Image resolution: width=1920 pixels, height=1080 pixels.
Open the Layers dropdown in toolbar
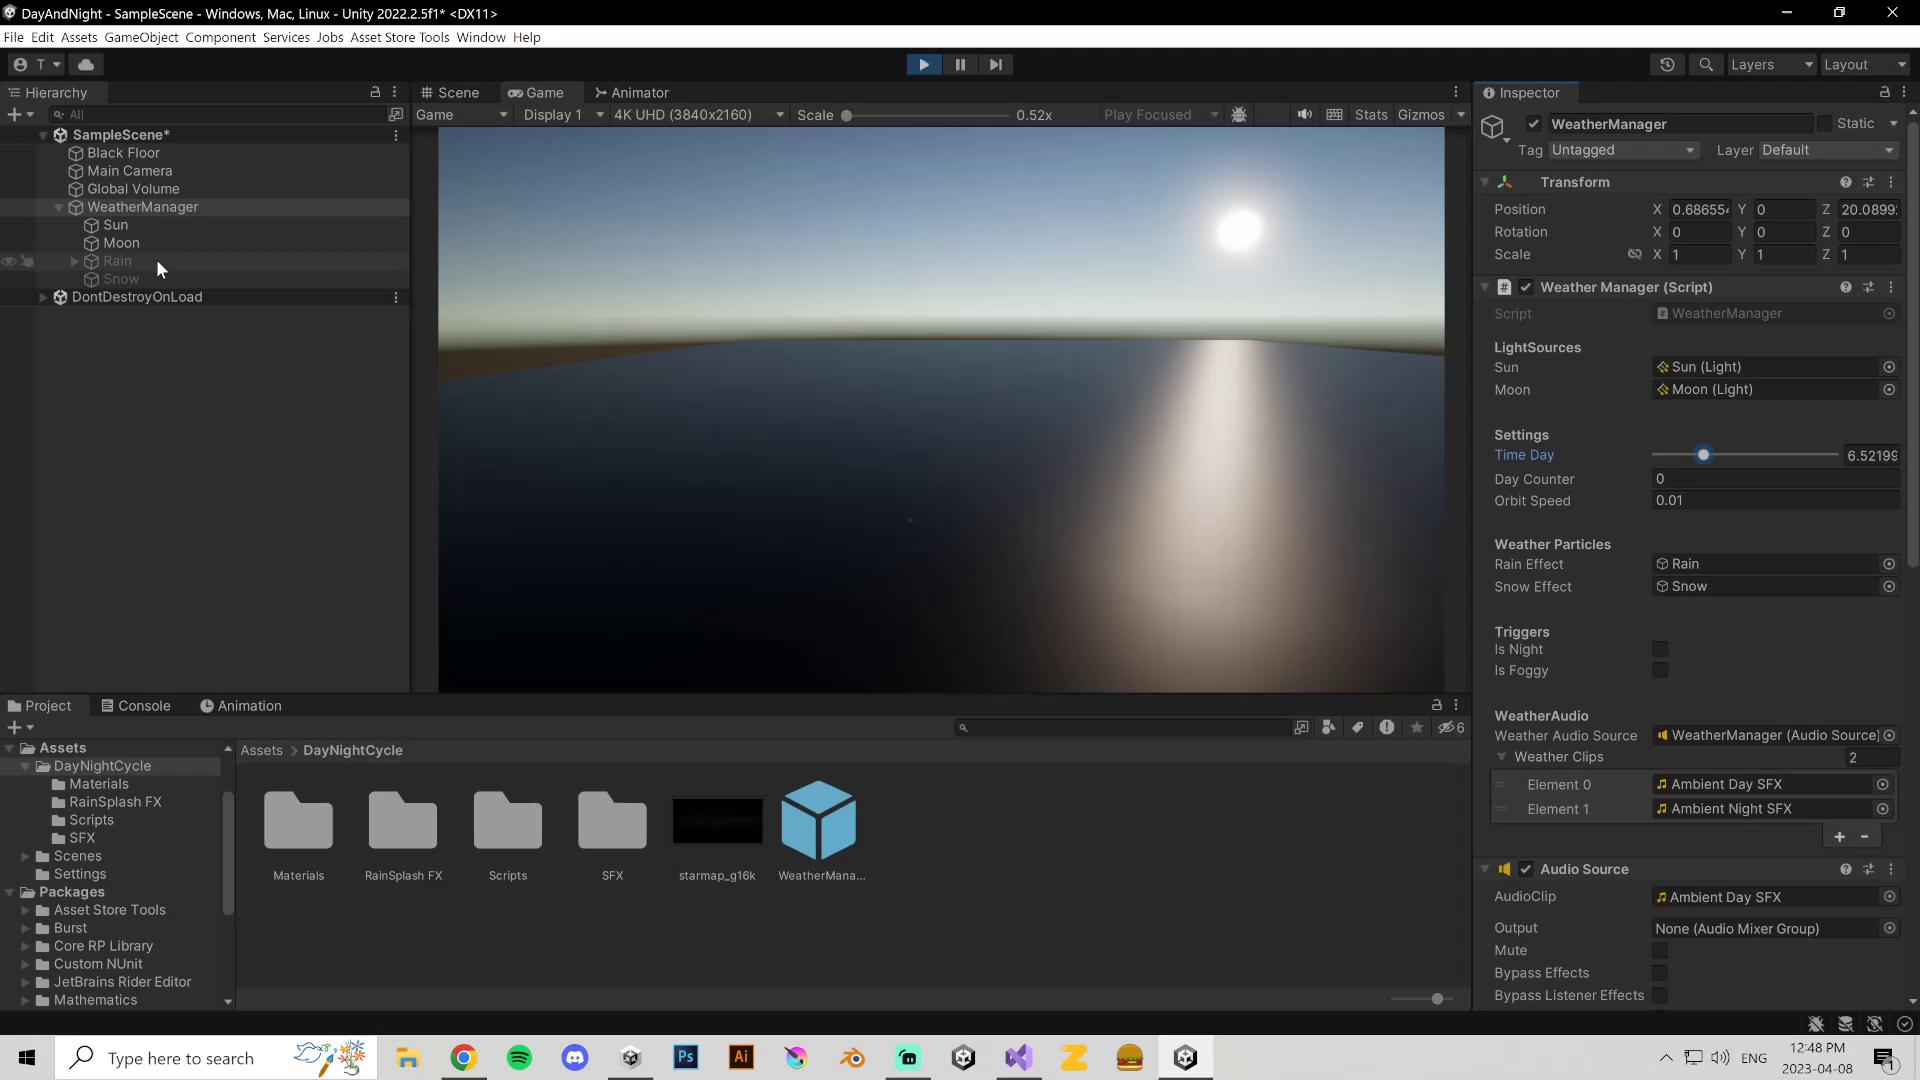(x=1771, y=64)
